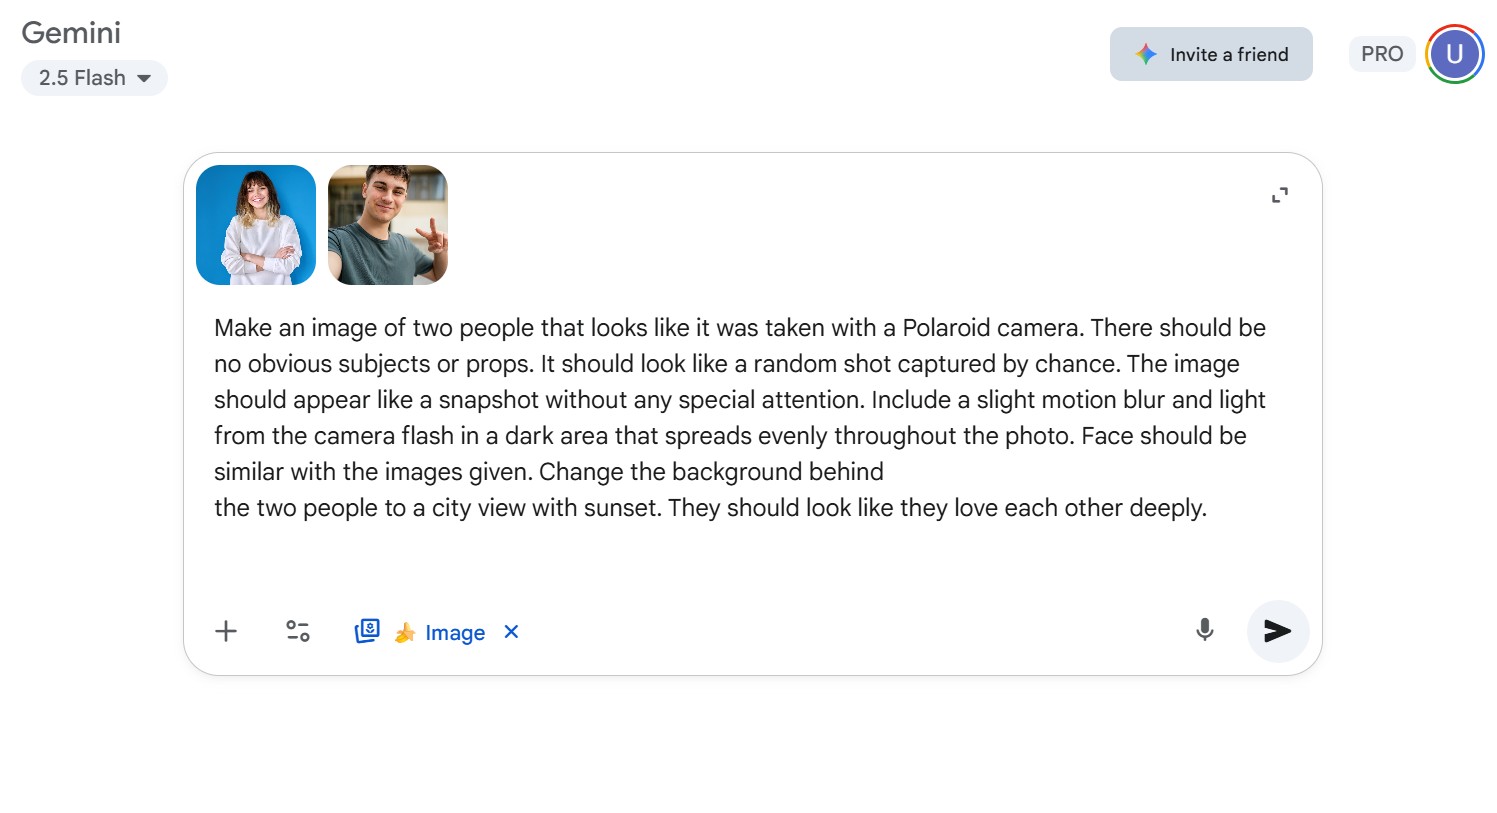Open the woman's photo thumbnail
This screenshot has width=1497, height=813.
point(255,225)
